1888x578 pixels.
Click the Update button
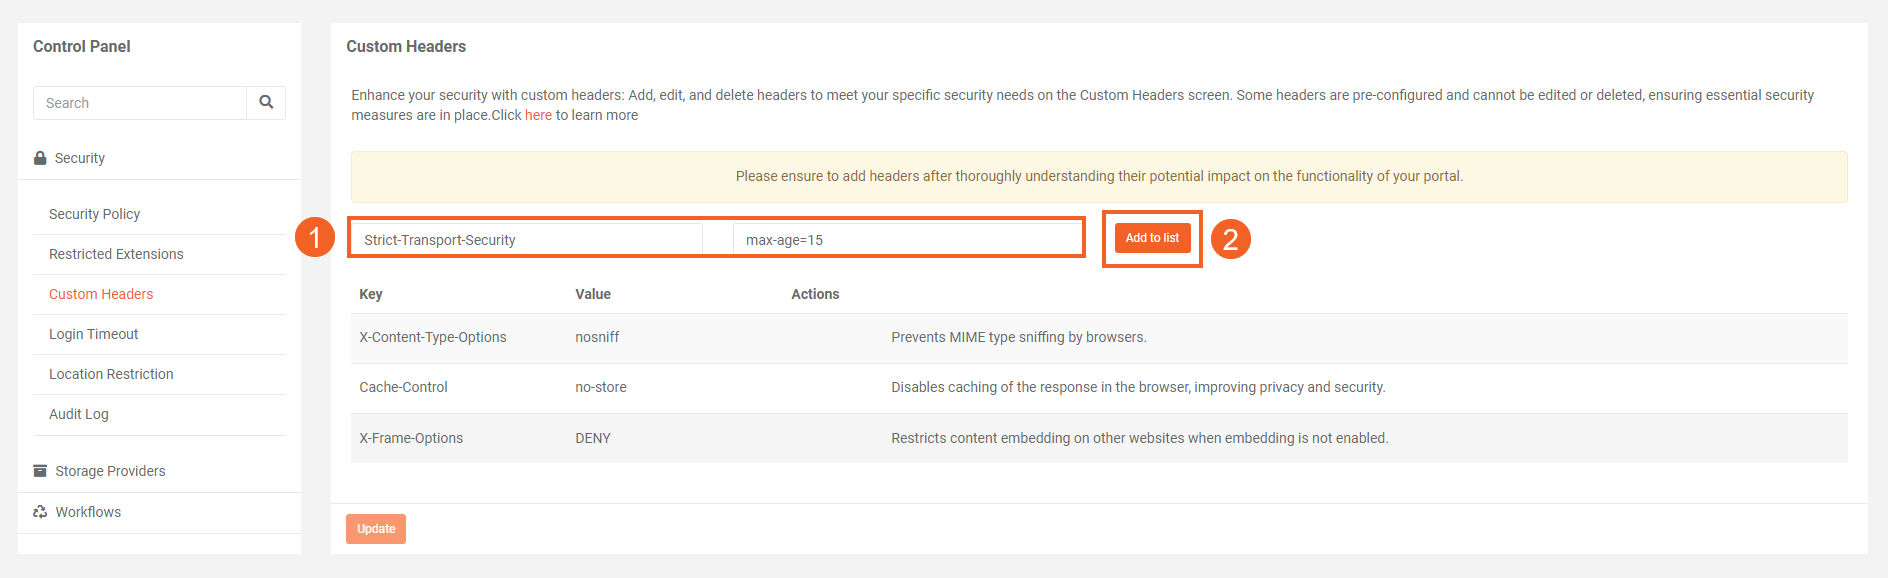[376, 529]
